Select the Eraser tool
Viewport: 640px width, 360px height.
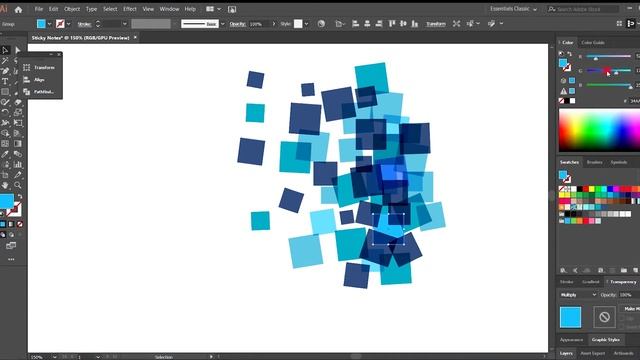point(18,102)
